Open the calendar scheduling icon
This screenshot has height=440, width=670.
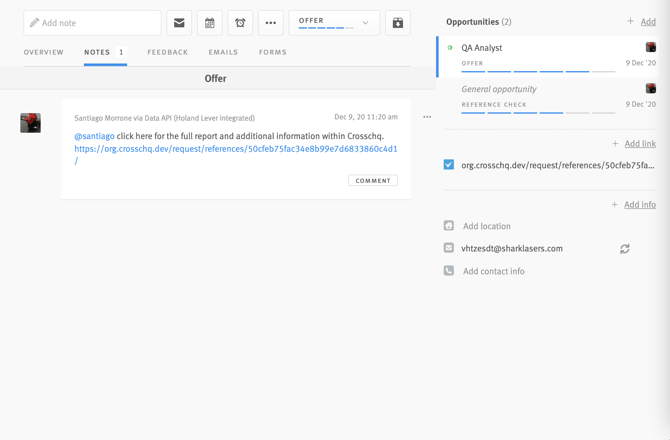coord(210,23)
